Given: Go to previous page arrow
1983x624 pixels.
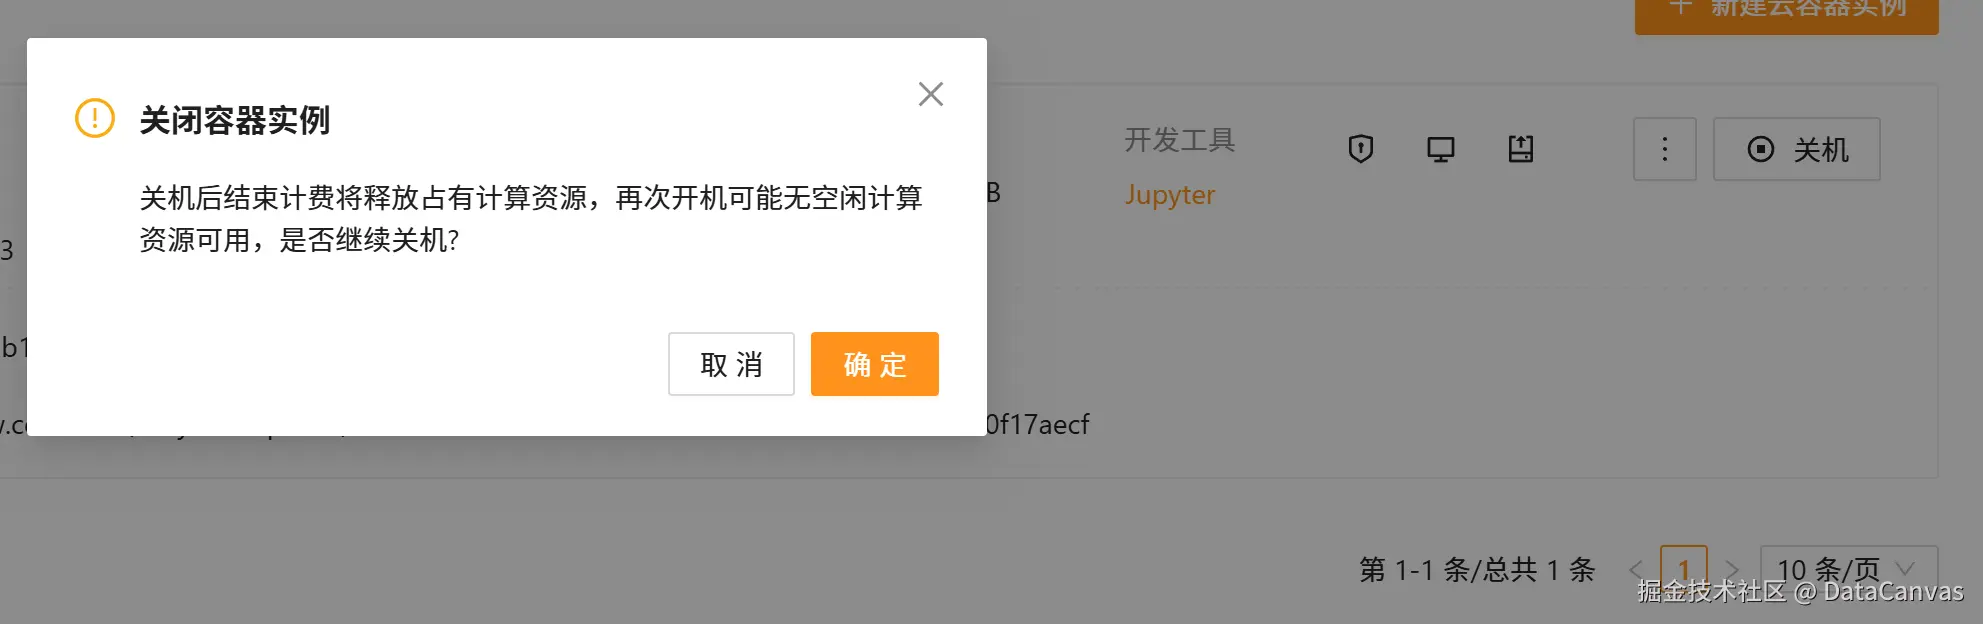Looking at the screenshot, I should 1636,570.
